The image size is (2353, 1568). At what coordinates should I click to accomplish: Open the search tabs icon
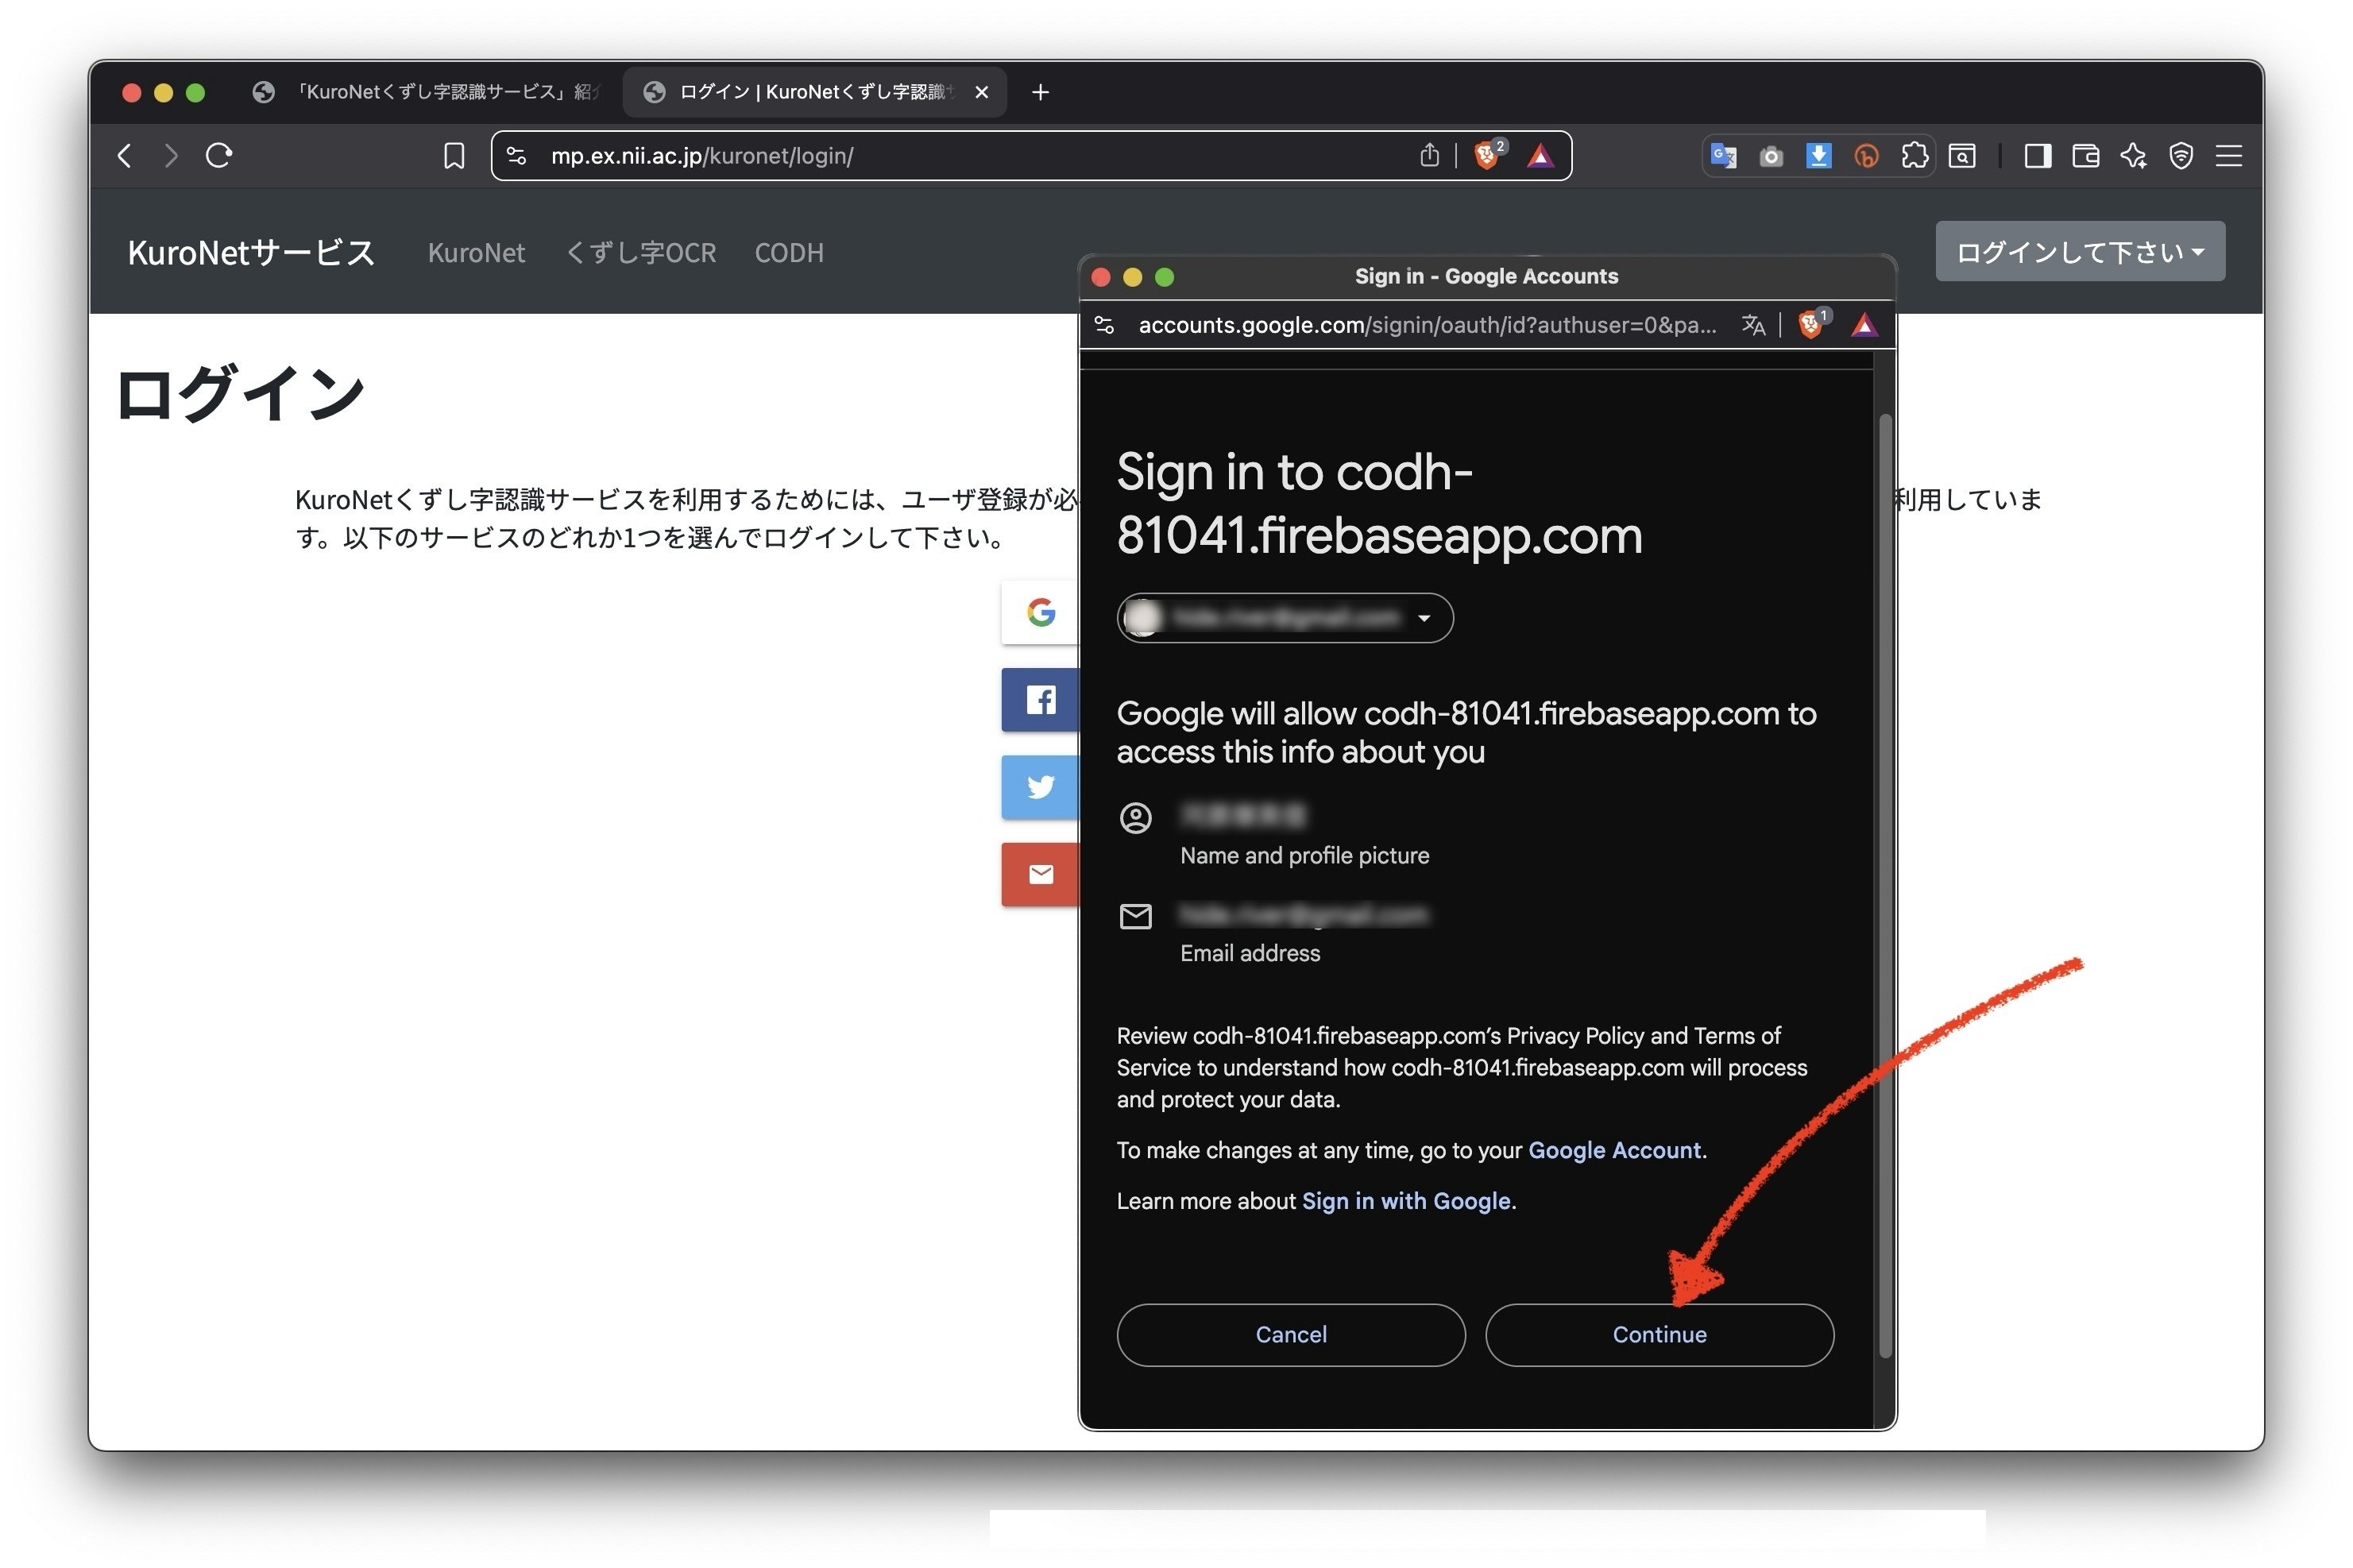coord(1962,156)
